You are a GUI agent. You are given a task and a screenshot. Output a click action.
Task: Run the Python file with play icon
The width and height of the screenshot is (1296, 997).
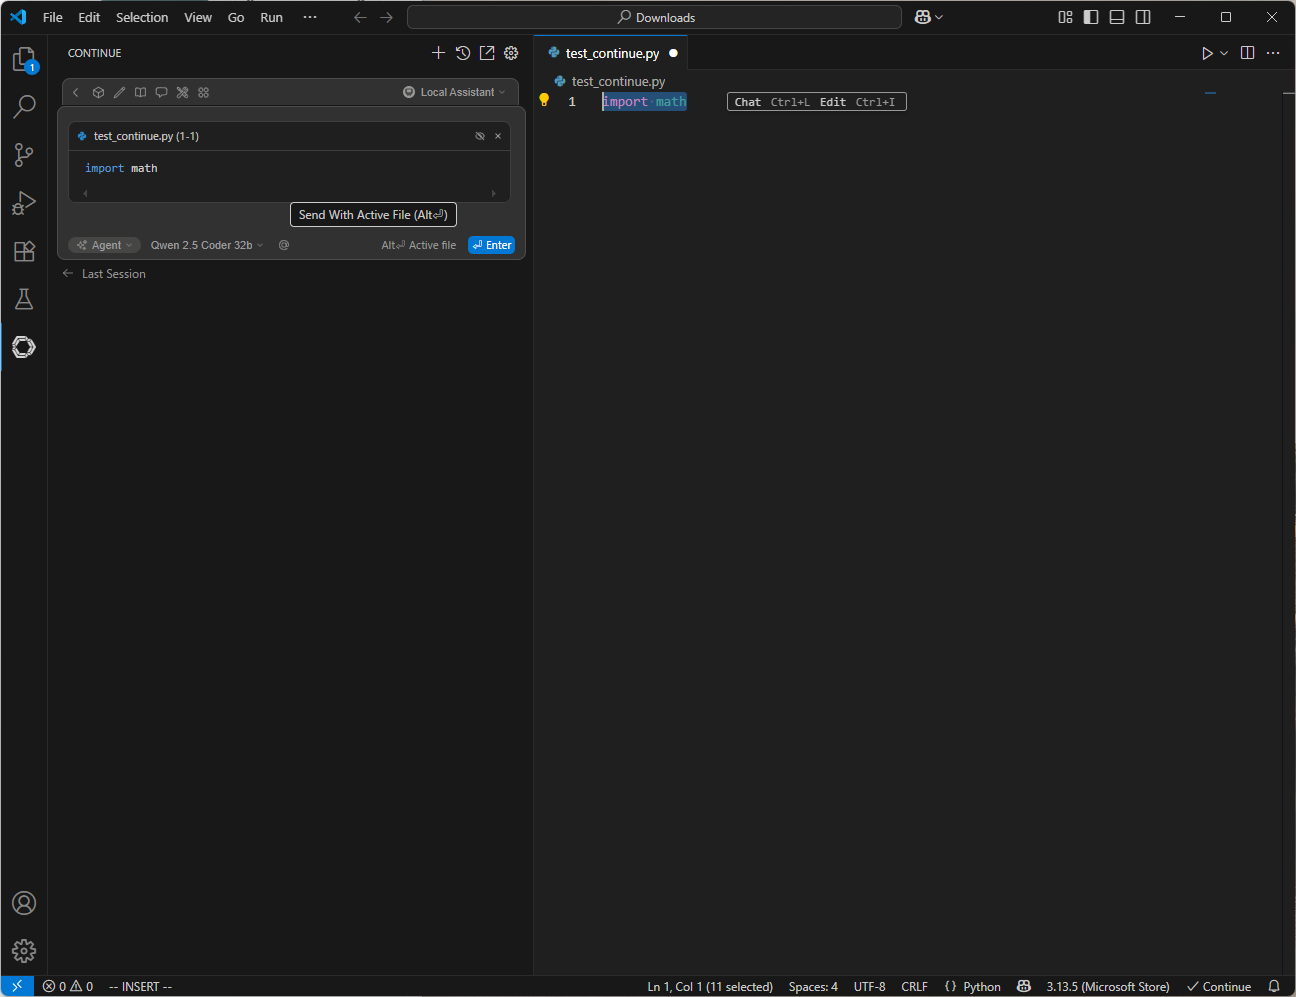click(1207, 53)
